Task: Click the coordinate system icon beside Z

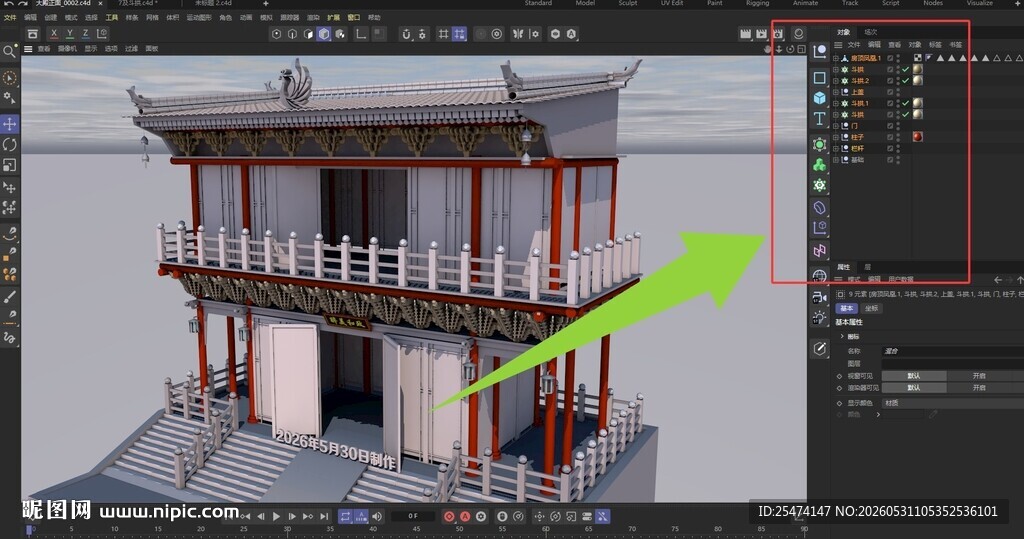Action: (102, 33)
